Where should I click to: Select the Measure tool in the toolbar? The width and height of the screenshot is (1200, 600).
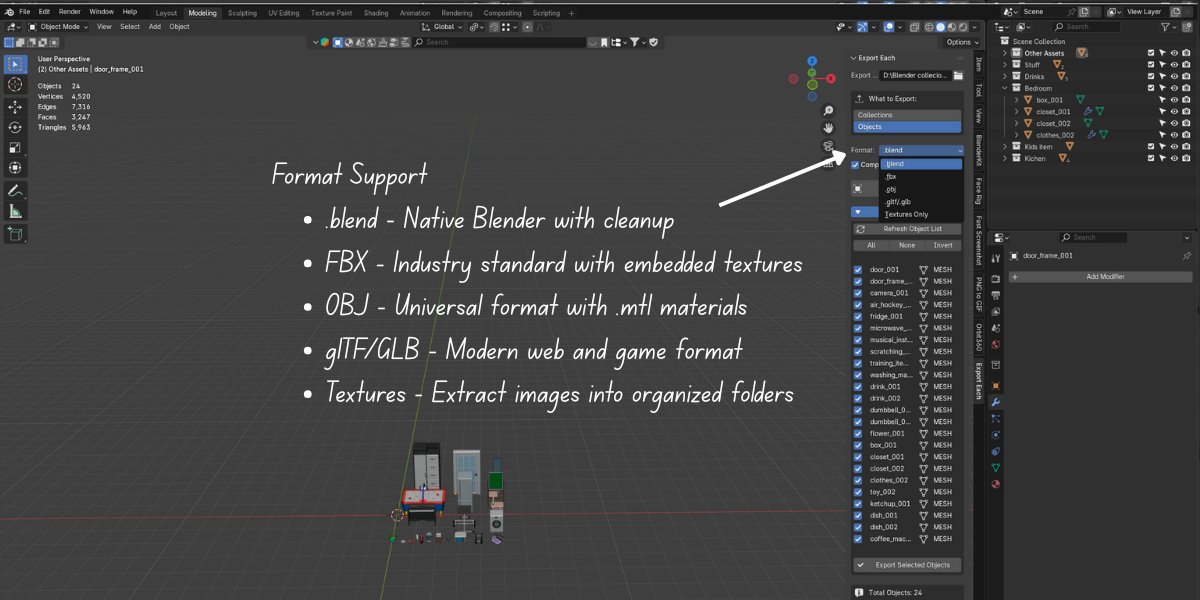(14, 210)
